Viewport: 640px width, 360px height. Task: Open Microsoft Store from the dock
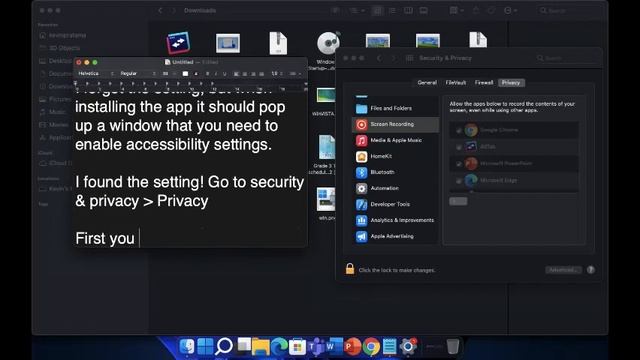(x=298, y=347)
